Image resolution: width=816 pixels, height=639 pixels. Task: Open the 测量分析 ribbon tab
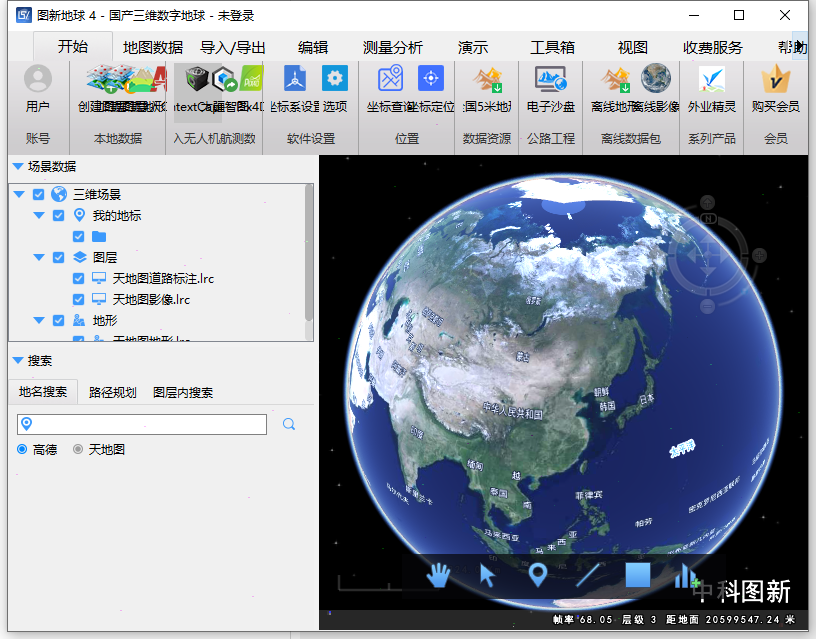coord(393,47)
